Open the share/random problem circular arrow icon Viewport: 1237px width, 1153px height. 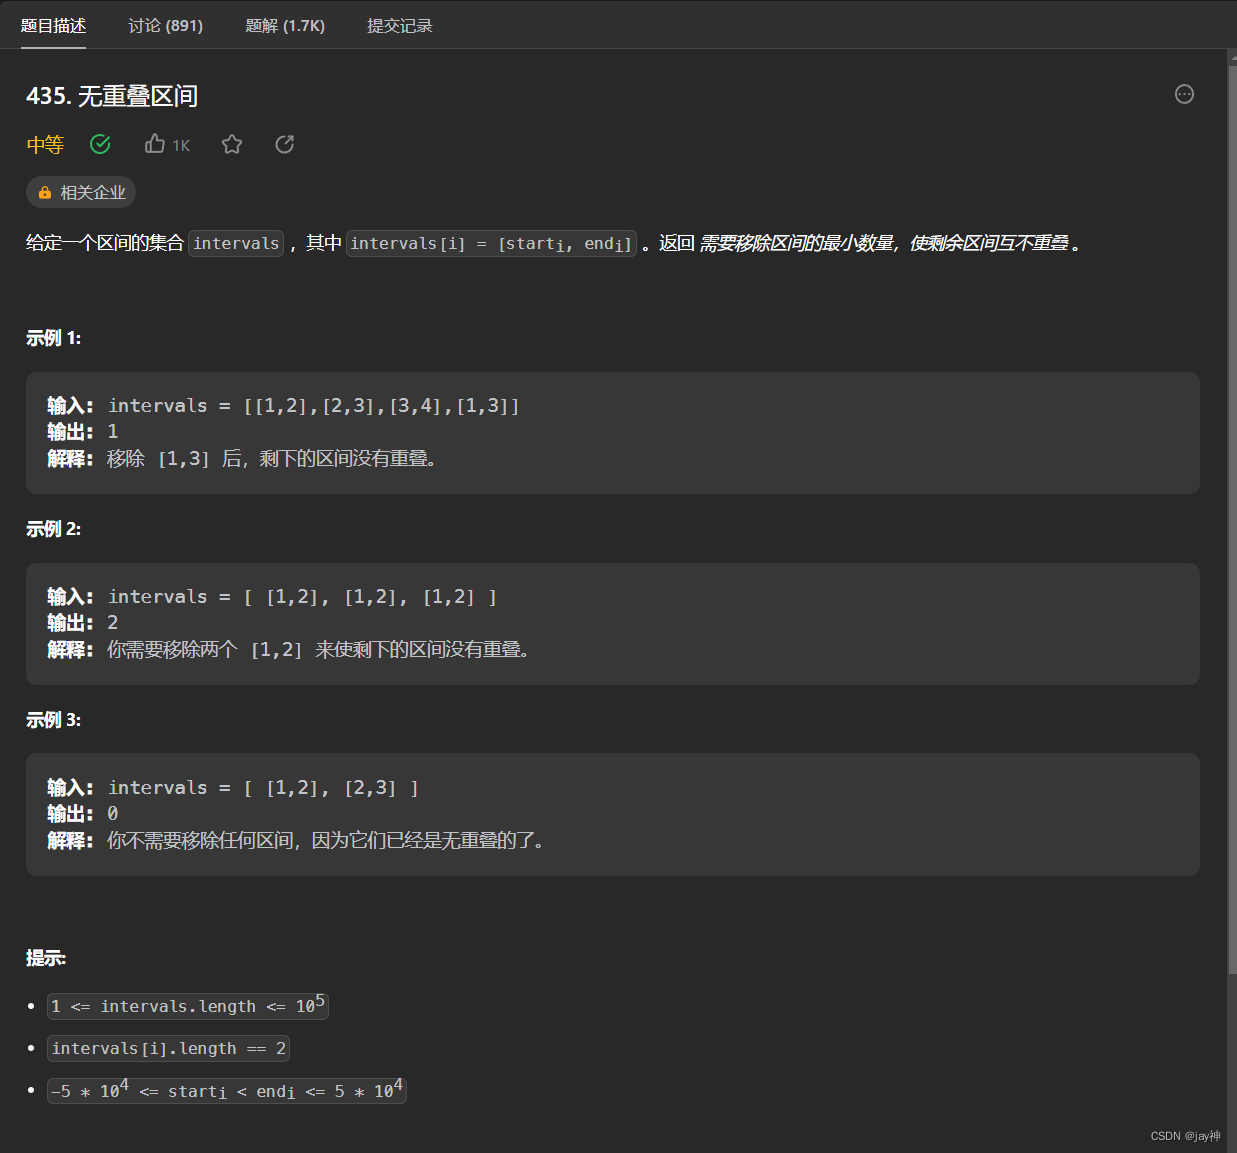(x=284, y=144)
